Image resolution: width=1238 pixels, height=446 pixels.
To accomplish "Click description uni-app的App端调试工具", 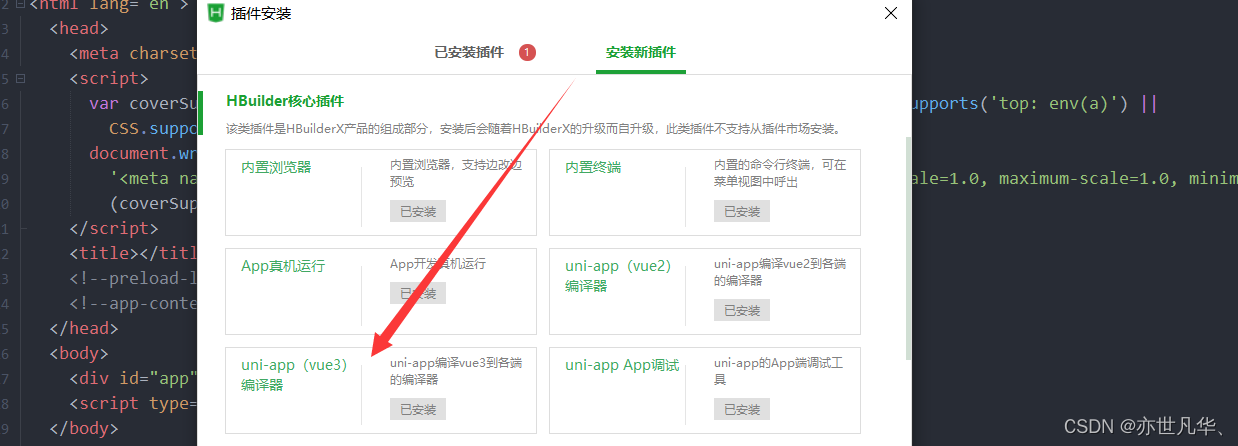I will (x=778, y=371).
